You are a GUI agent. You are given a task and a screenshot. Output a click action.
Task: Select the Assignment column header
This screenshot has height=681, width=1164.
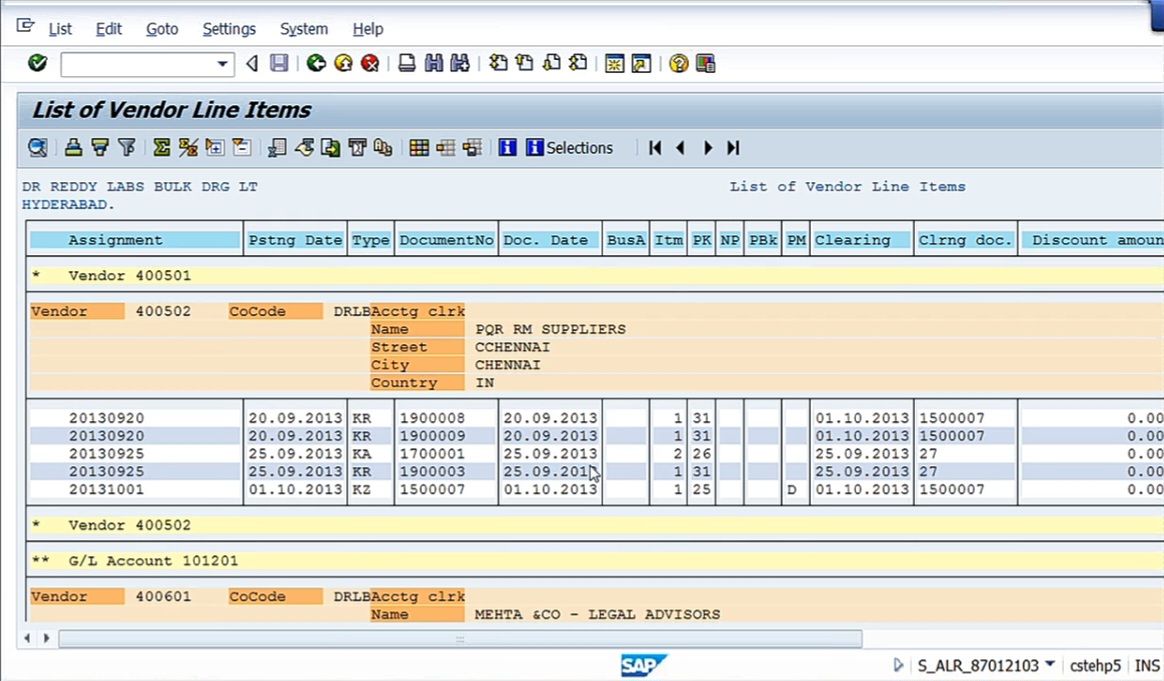134,240
